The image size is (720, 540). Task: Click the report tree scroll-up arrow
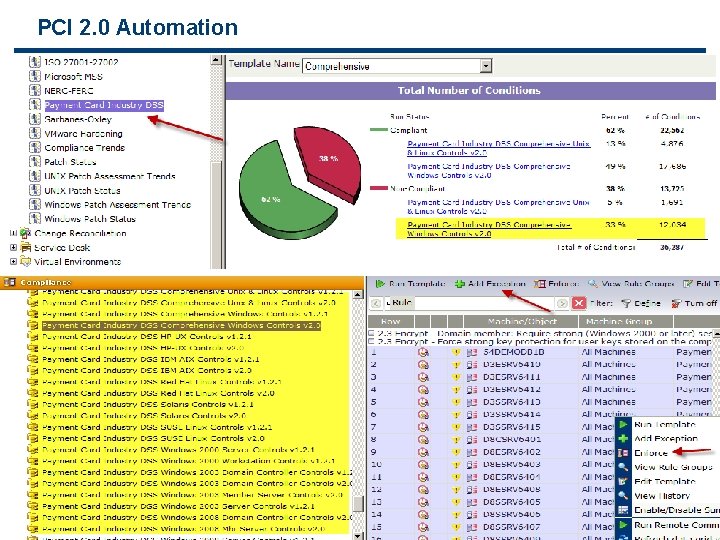pyautogui.click(x=216, y=60)
